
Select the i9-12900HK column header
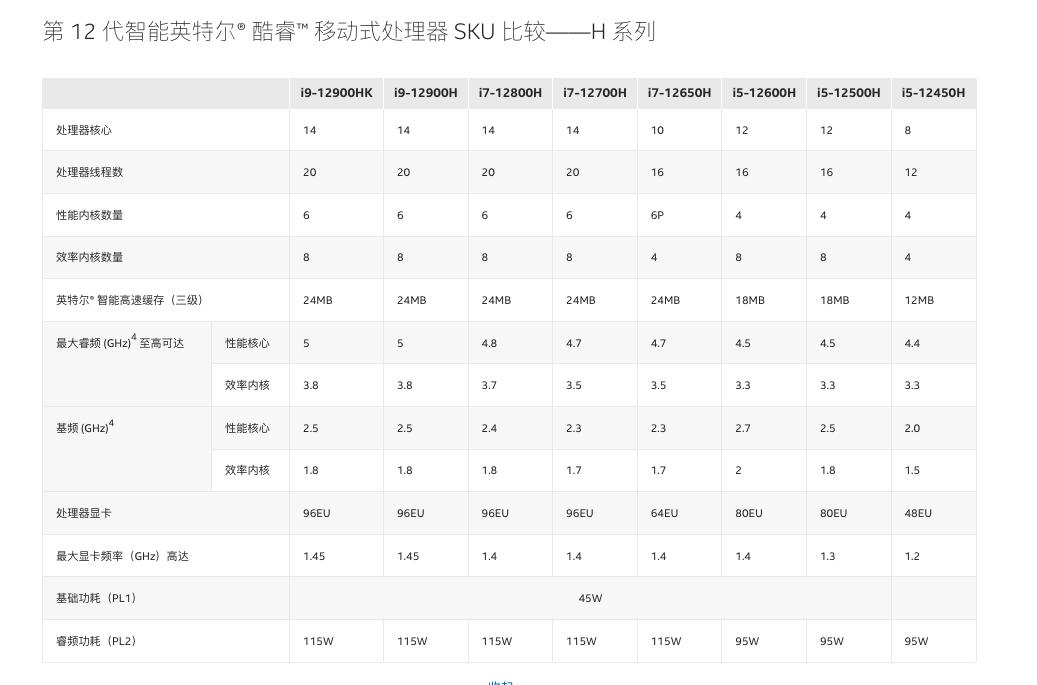[336, 93]
